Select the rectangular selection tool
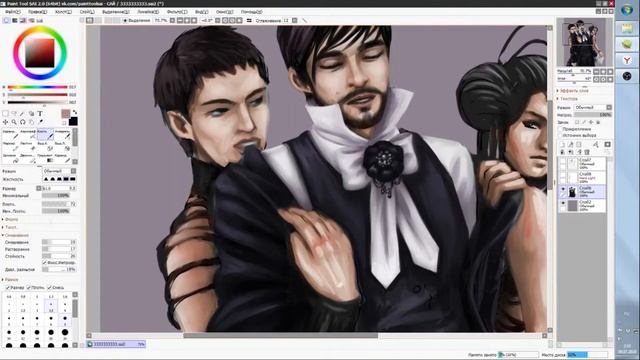This screenshot has width=640, height=360. coord(5,114)
